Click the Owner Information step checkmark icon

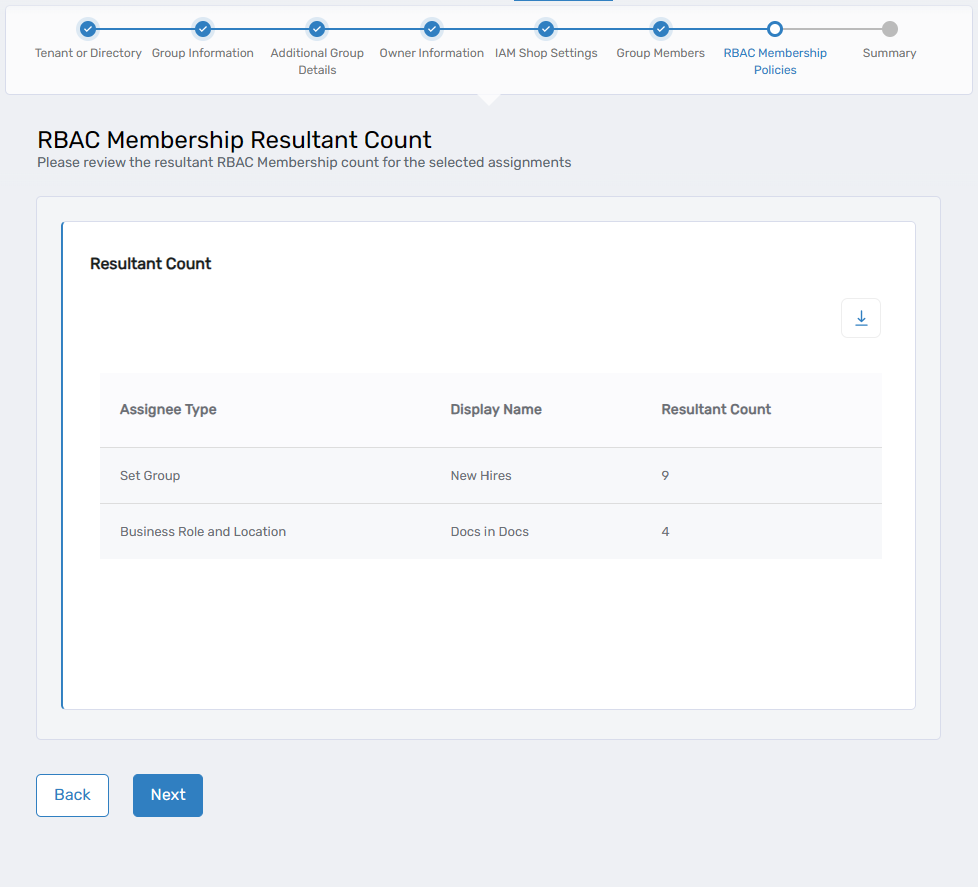[x=432, y=29]
